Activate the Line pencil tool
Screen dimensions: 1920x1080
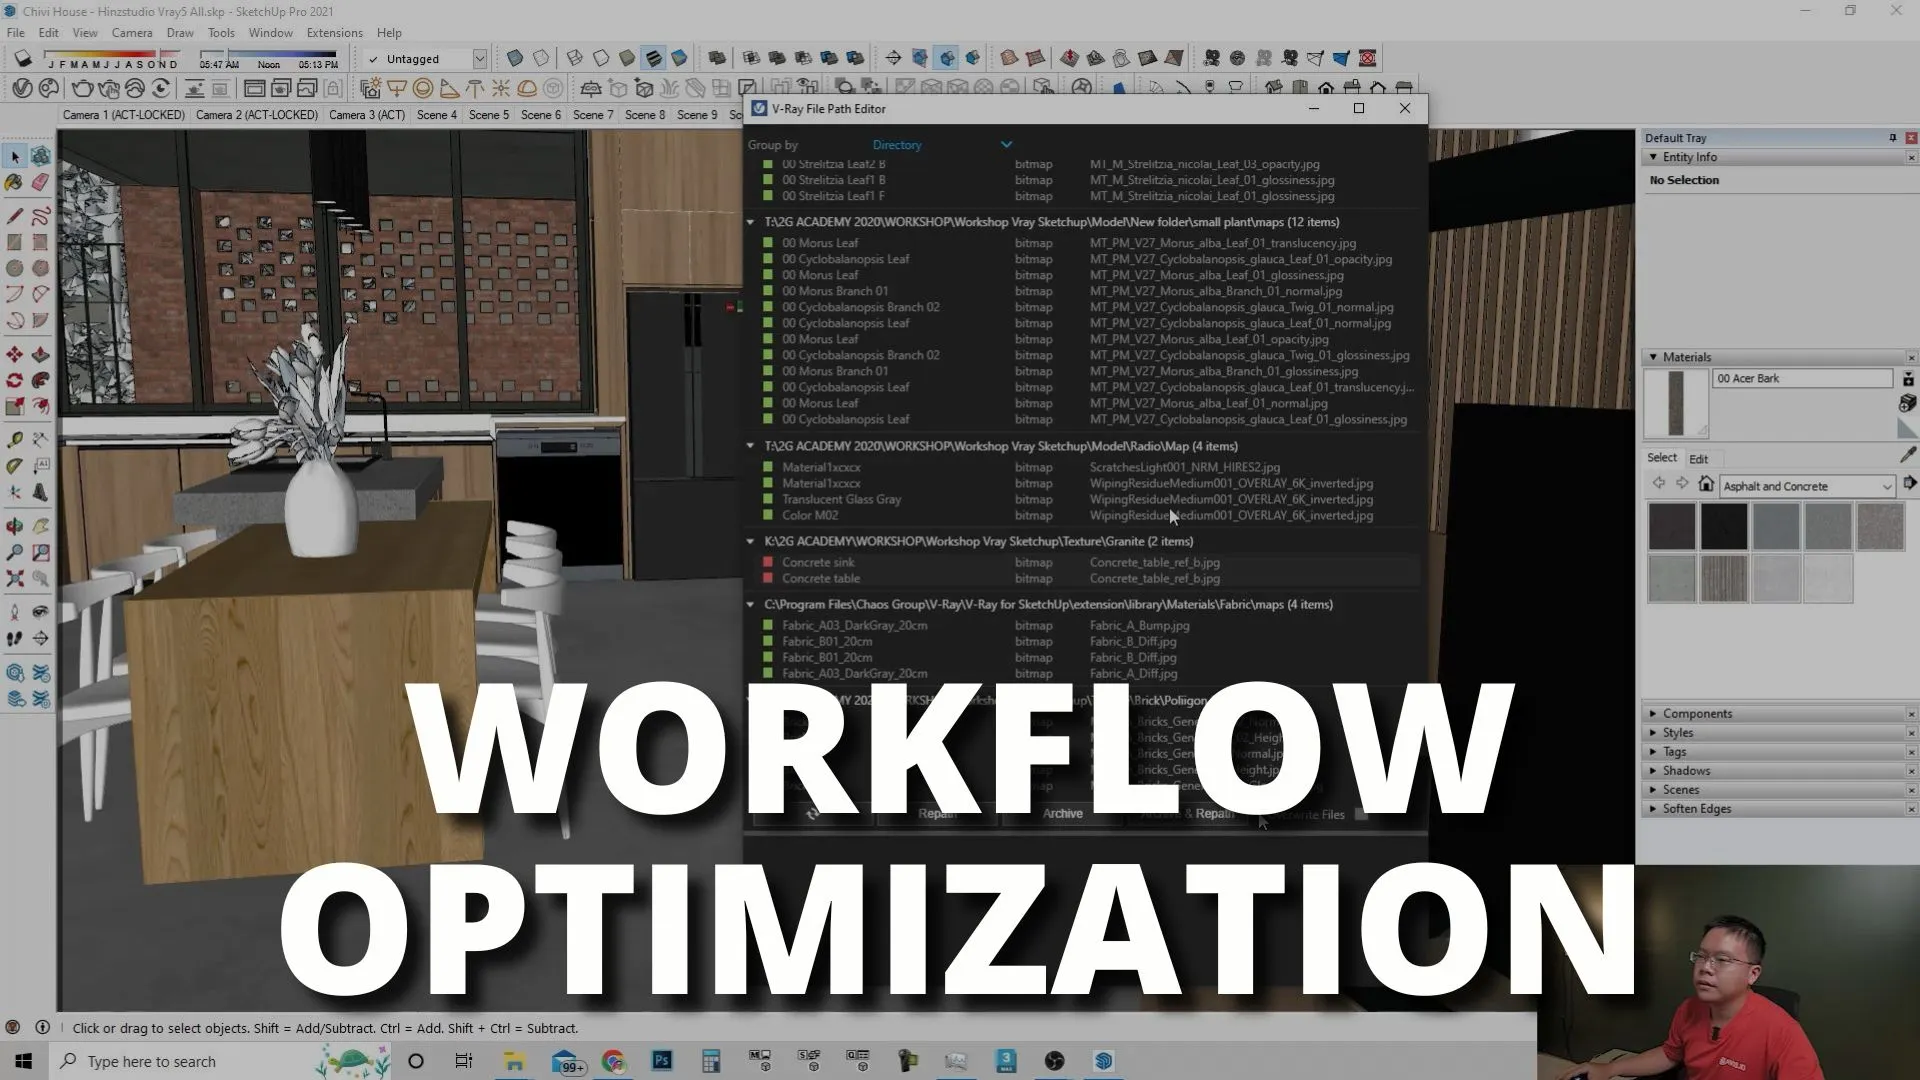coord(15,216)
